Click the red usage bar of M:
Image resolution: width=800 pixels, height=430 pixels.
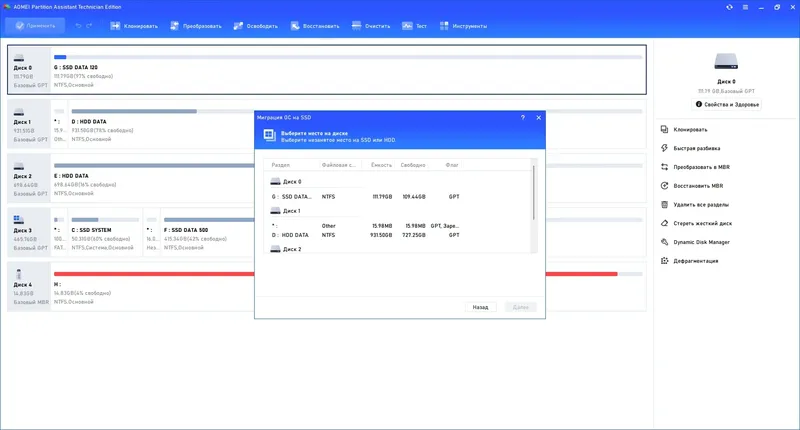click(154, 274)
